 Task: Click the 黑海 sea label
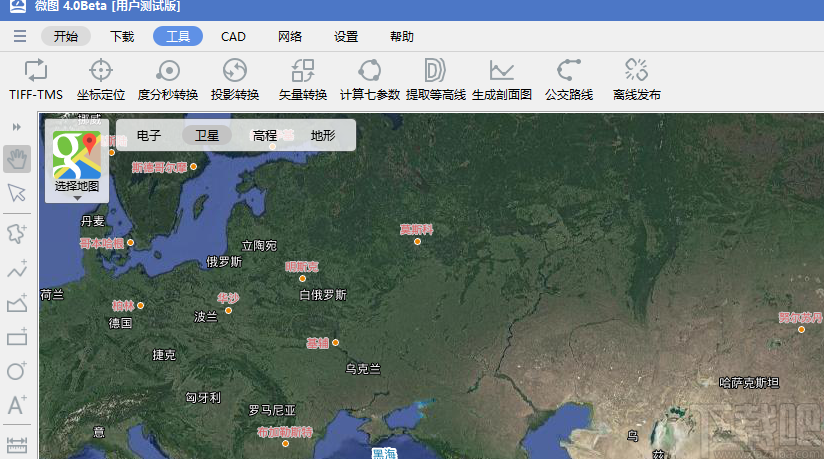click(384, 453)
